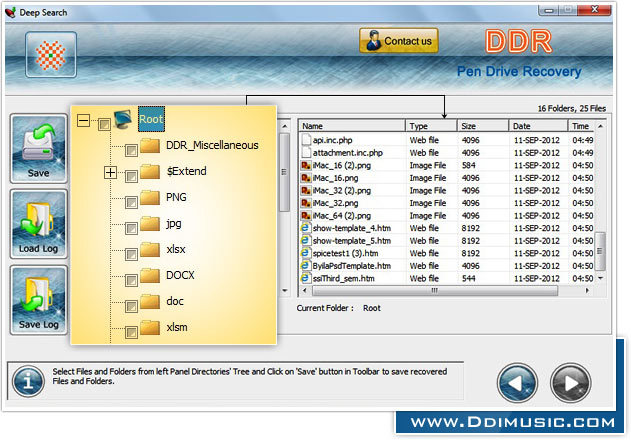Select the iMac_64 (2).png file name
631x440 pixels.
(x=342, y=216)
